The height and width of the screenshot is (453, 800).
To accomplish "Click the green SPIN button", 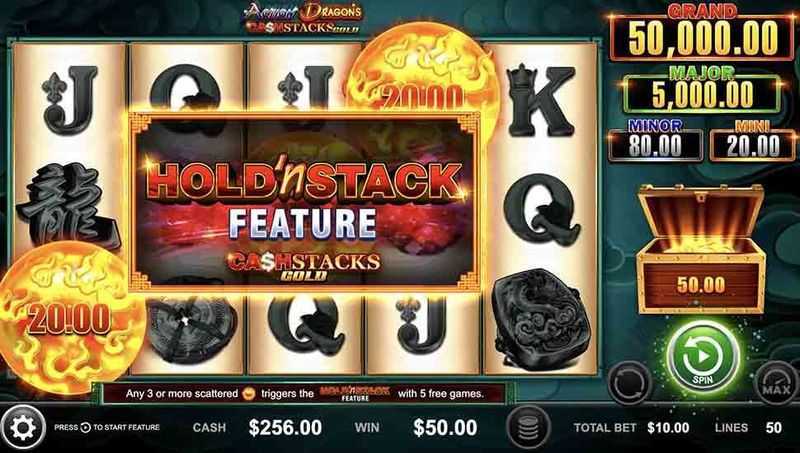I will coord(703,357).
